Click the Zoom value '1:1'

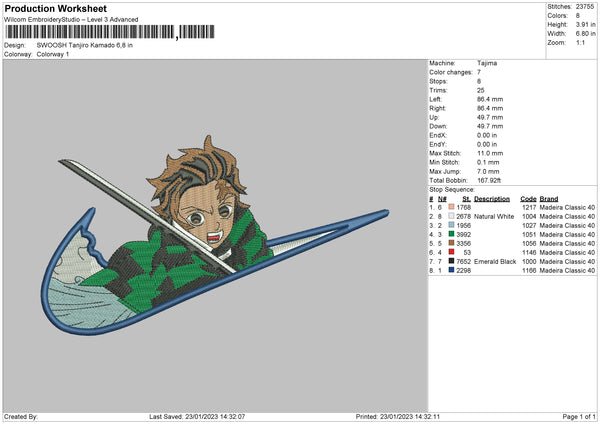[580, 42]
